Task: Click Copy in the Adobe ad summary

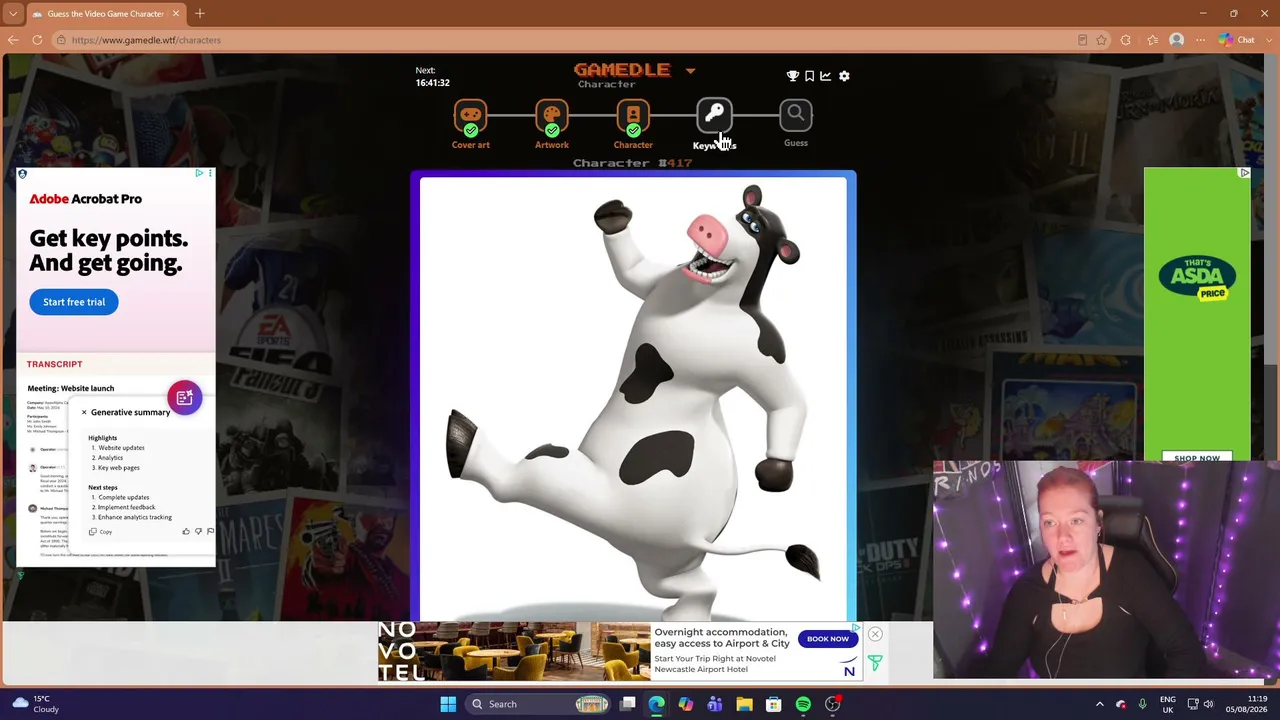Action: tap(101, 532)
